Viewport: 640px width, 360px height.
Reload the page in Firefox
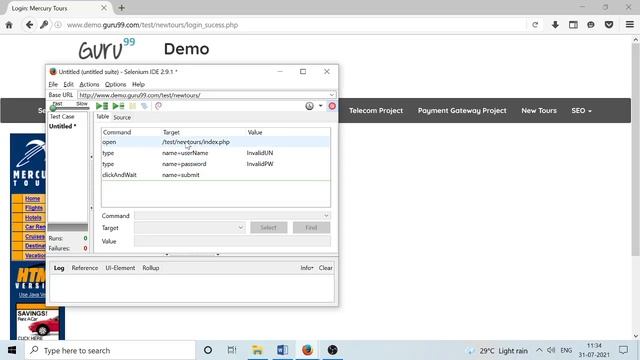(535, 25)
